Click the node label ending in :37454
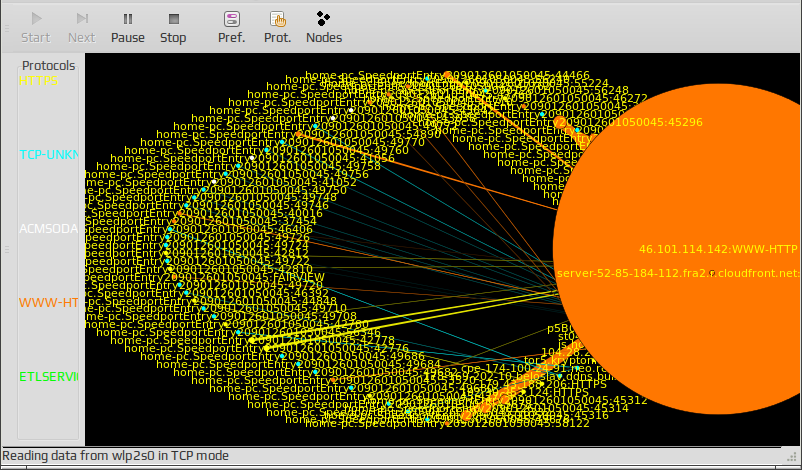 [200, 221]
